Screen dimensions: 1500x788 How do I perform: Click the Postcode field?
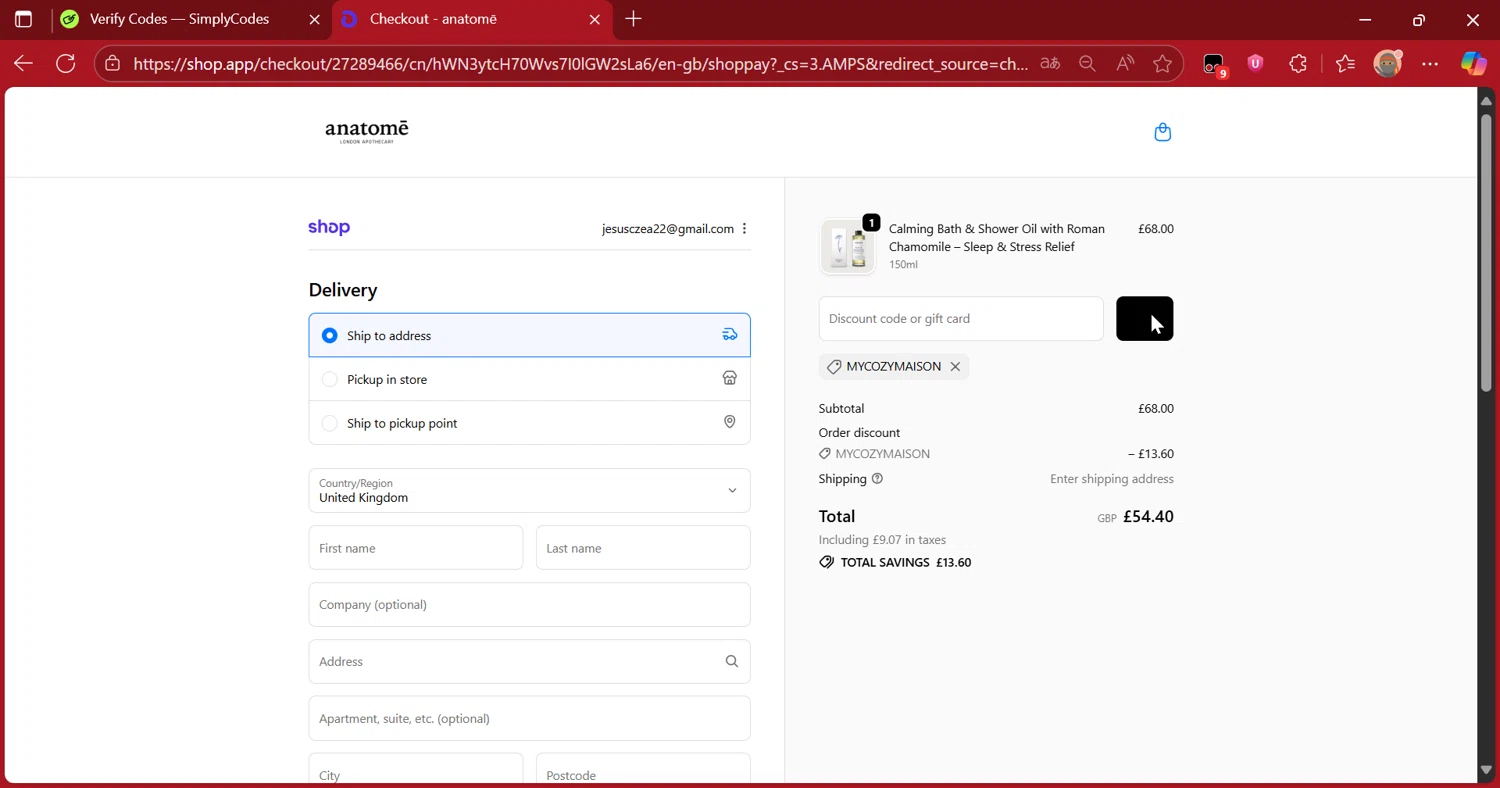(x=643, y=769)
